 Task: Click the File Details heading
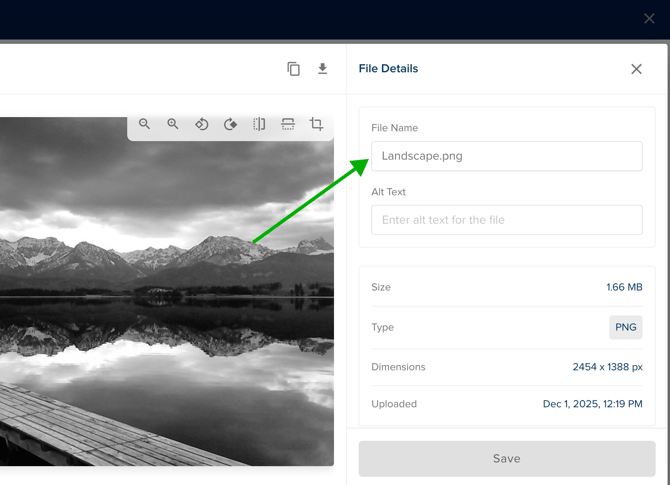pyautogui.click(x=388, y=69)
